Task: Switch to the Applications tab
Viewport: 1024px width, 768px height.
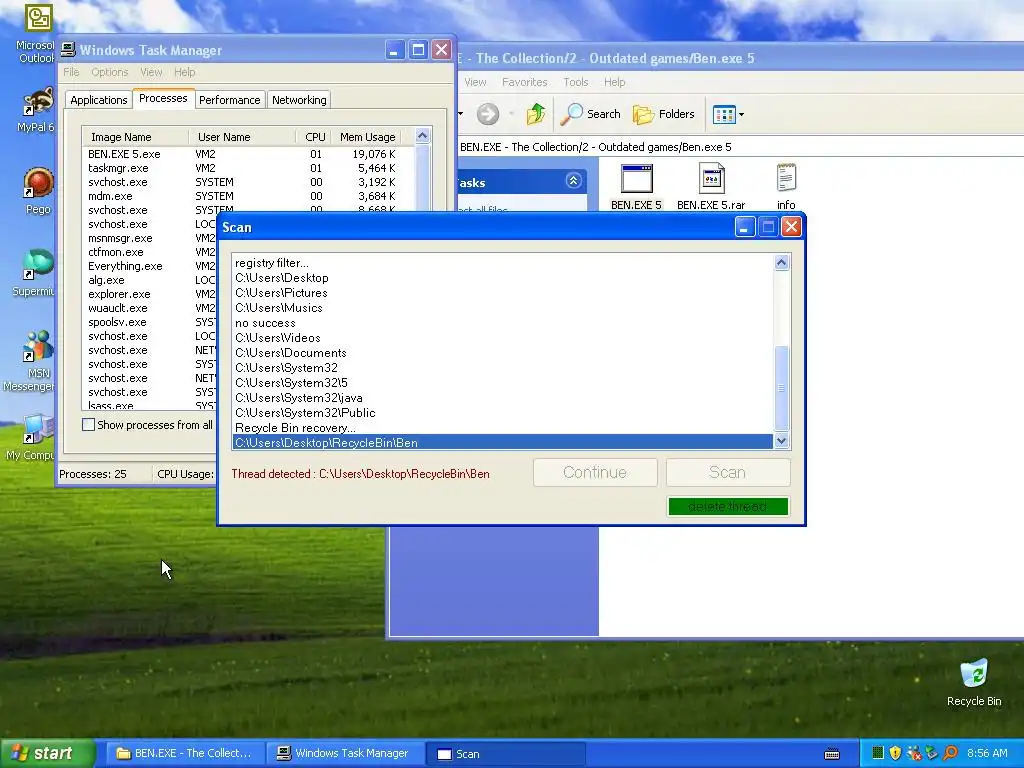Action: tap(99, 100)
